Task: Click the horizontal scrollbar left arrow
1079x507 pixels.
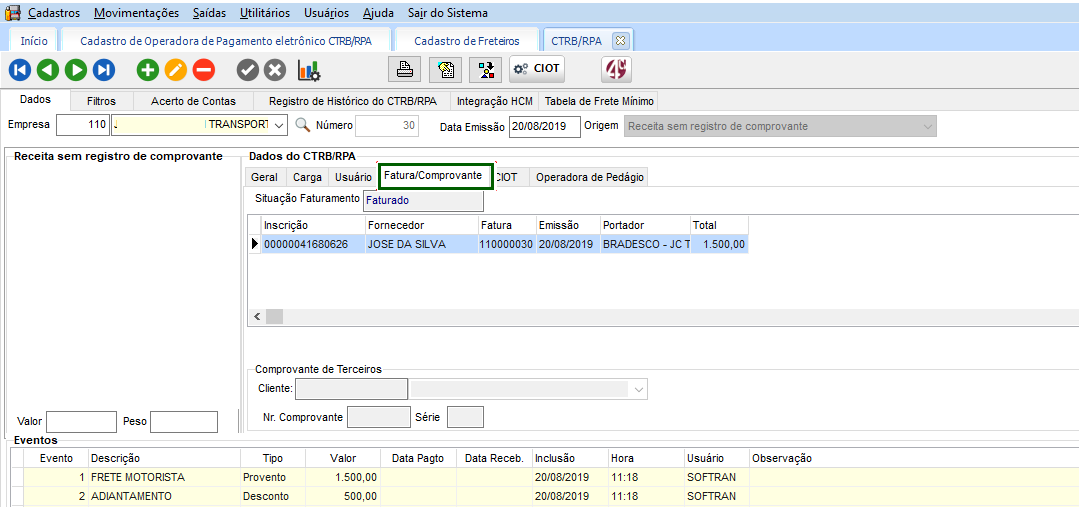Action: [257, 316]
